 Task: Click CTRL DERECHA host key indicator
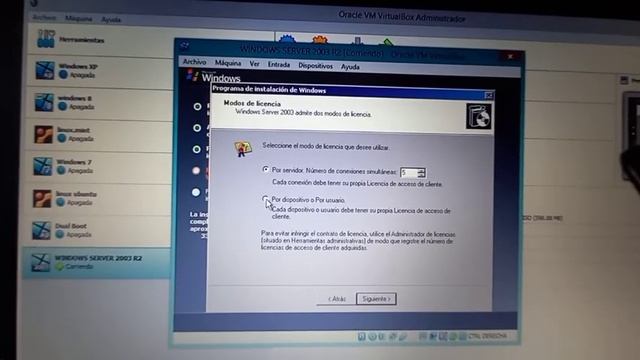click(488, 336)
